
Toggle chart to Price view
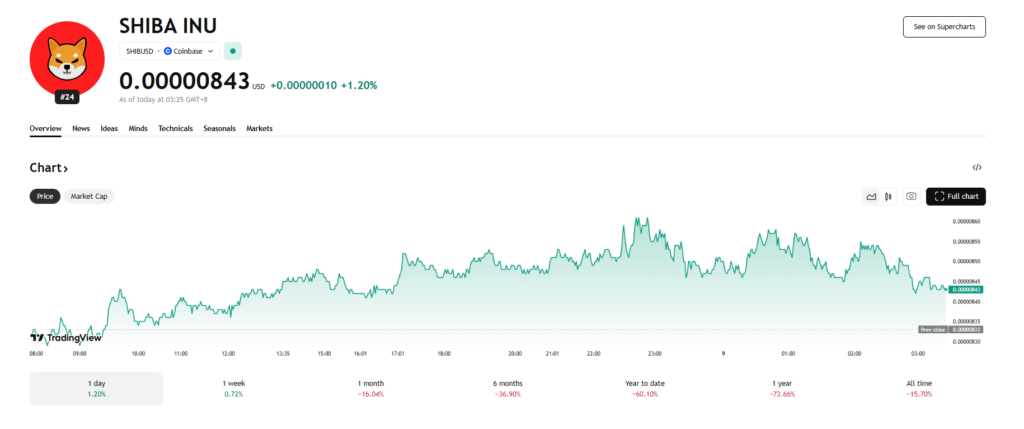(x=45, y=197)
